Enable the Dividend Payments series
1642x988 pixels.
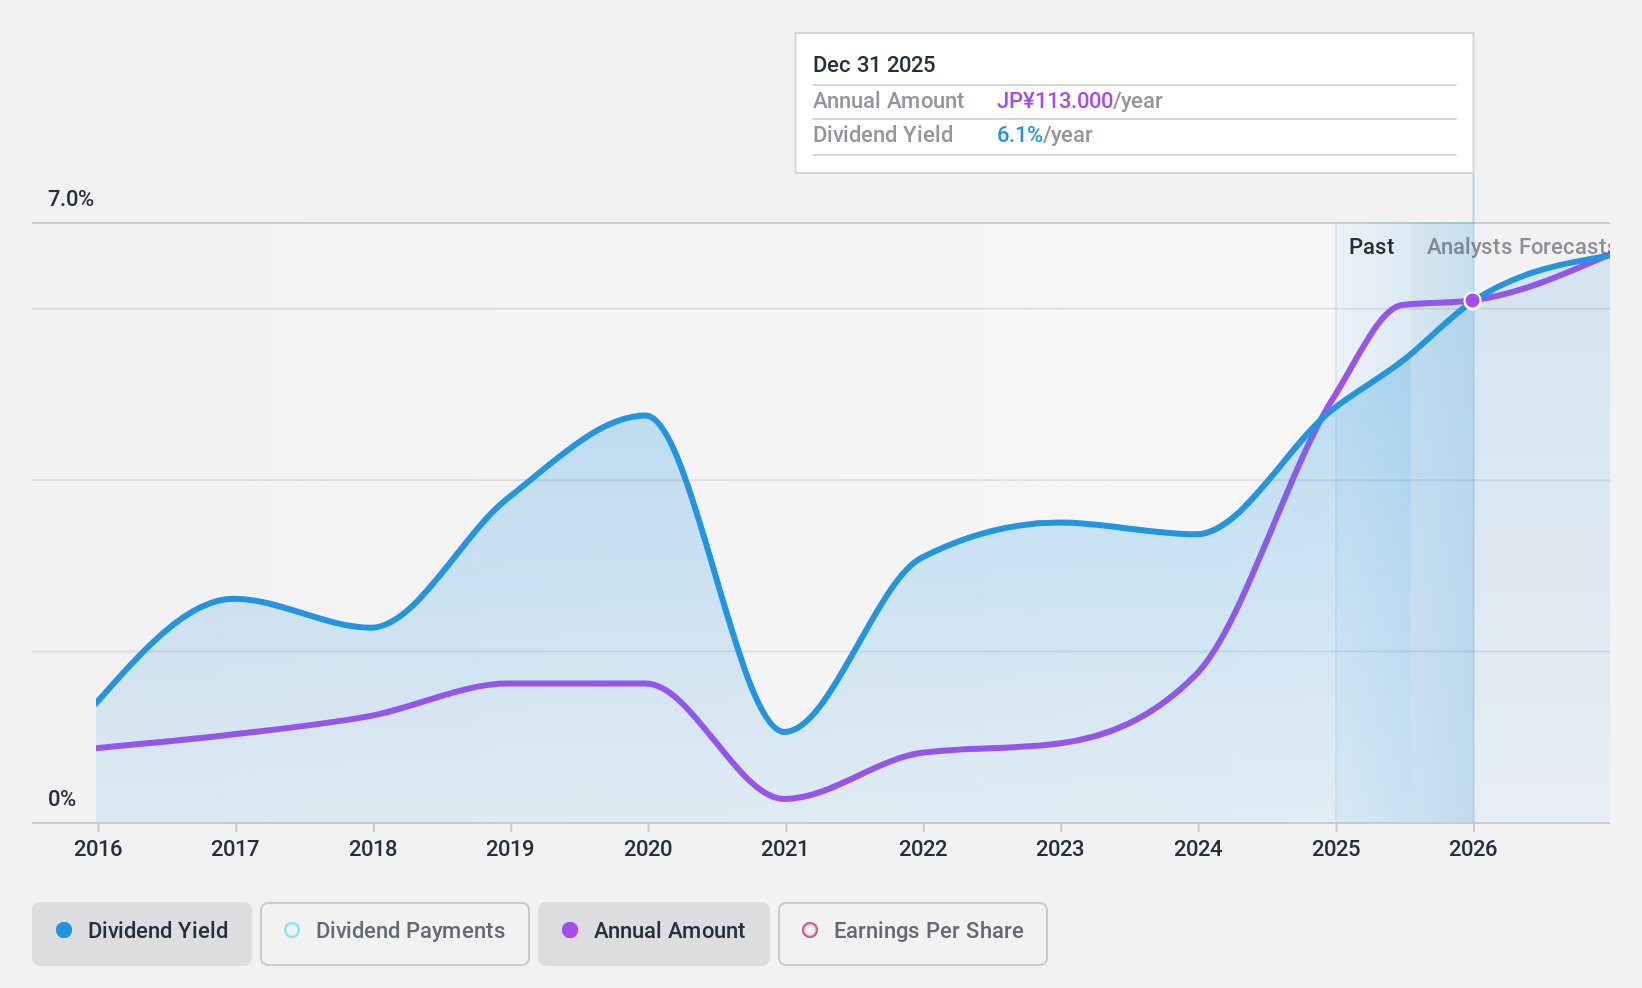(395, 934)
